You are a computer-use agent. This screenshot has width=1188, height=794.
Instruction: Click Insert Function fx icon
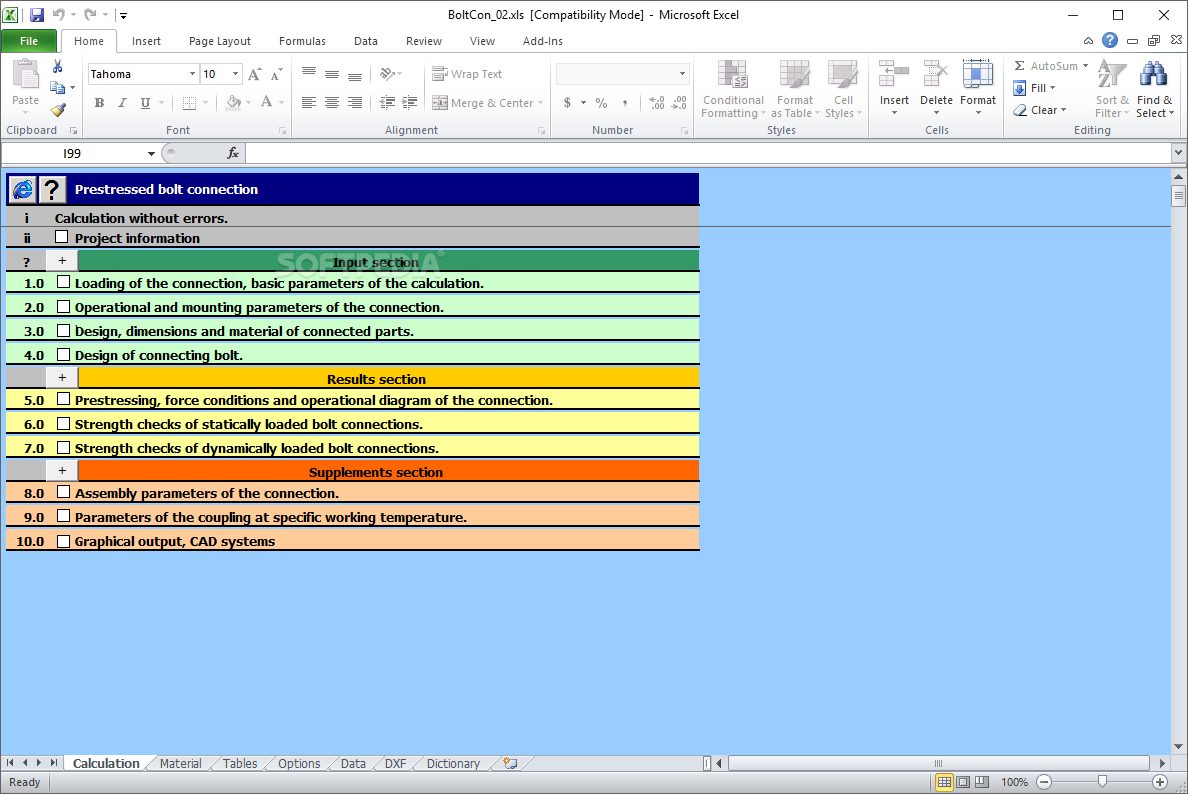(233, 153)
